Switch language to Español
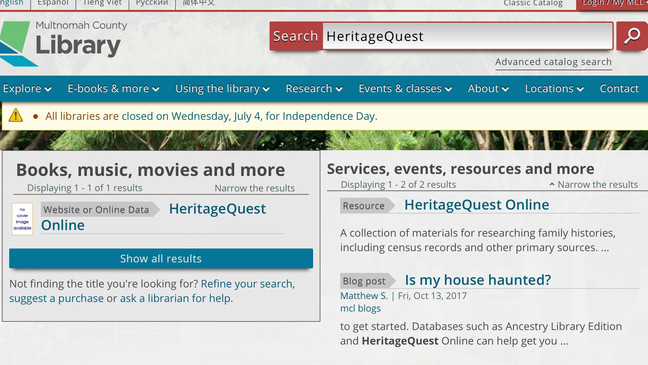This screenshot has height=365, width=648. click(53, 3)
